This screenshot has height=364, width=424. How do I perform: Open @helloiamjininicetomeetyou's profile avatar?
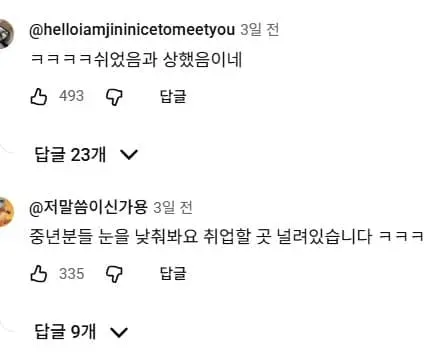tap(6, 34)
